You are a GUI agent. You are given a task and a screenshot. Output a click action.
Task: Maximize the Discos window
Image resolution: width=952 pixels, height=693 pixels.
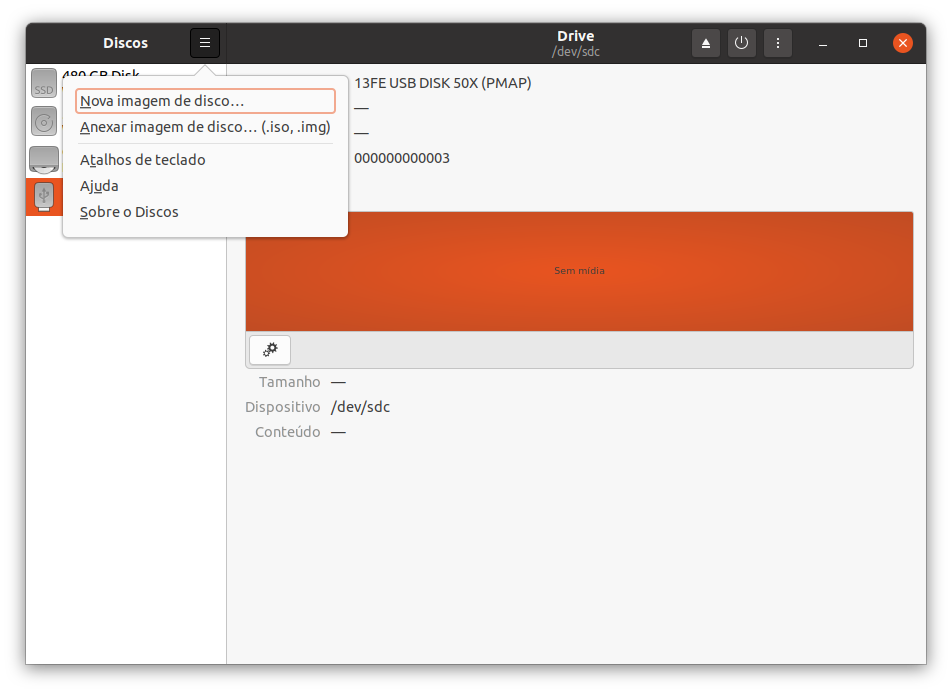[x=863, y=43]
